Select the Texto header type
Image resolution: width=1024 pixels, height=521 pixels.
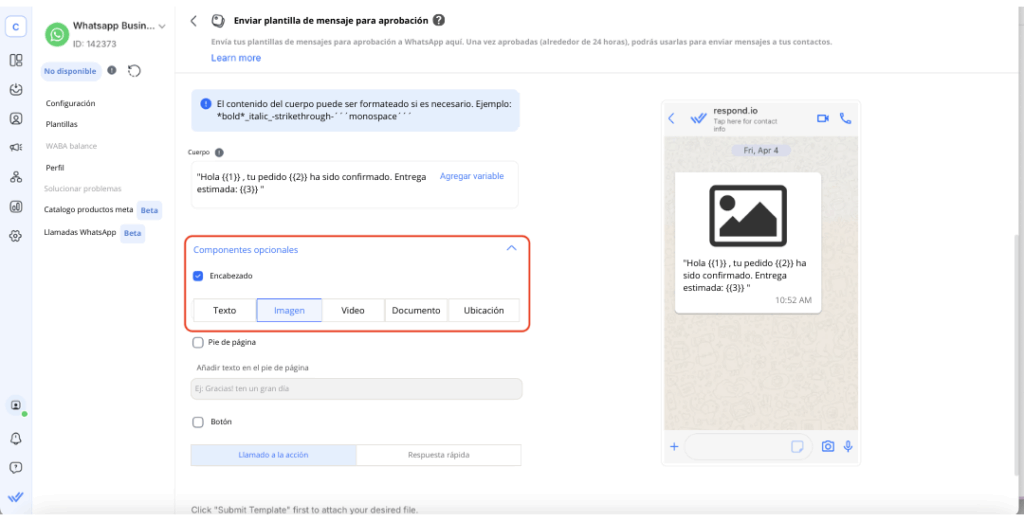tap(225, 310)
